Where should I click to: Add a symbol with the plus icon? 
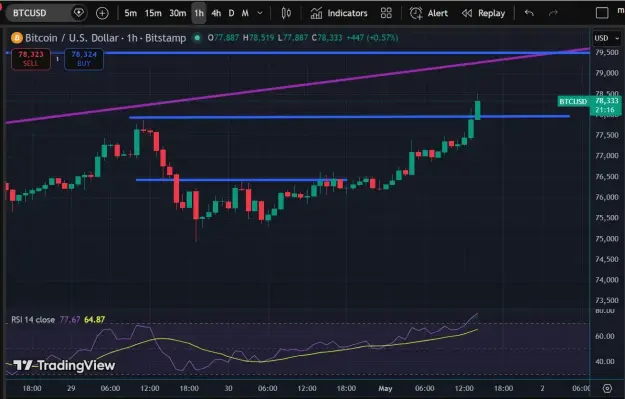(x=102, y=13)
